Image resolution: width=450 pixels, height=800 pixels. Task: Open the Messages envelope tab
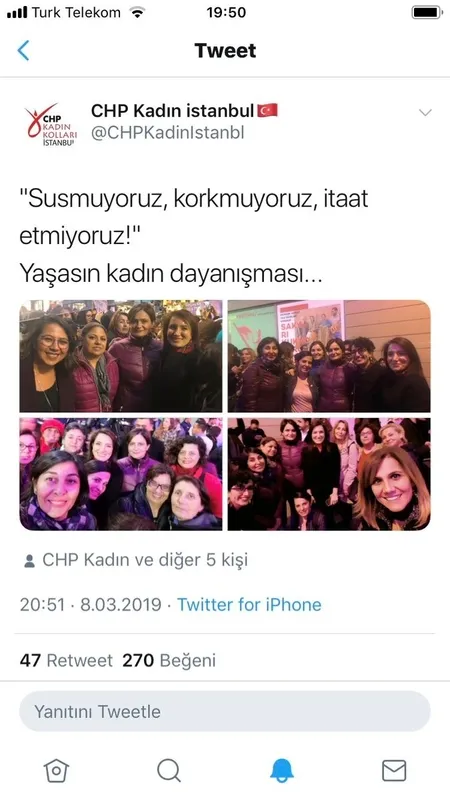coord(394,770)
